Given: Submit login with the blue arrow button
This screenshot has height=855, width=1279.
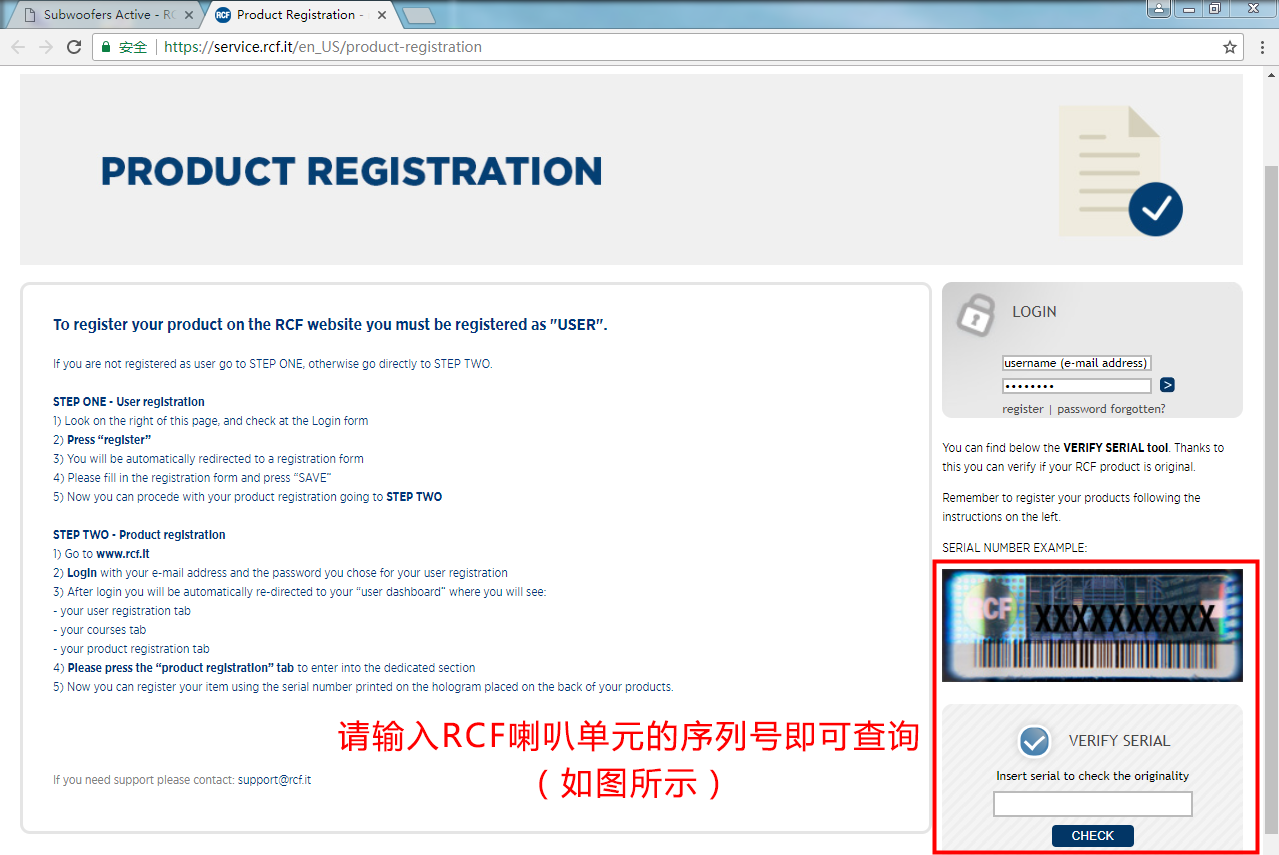Looking at the screenshot, I should tap(1167, 385).
